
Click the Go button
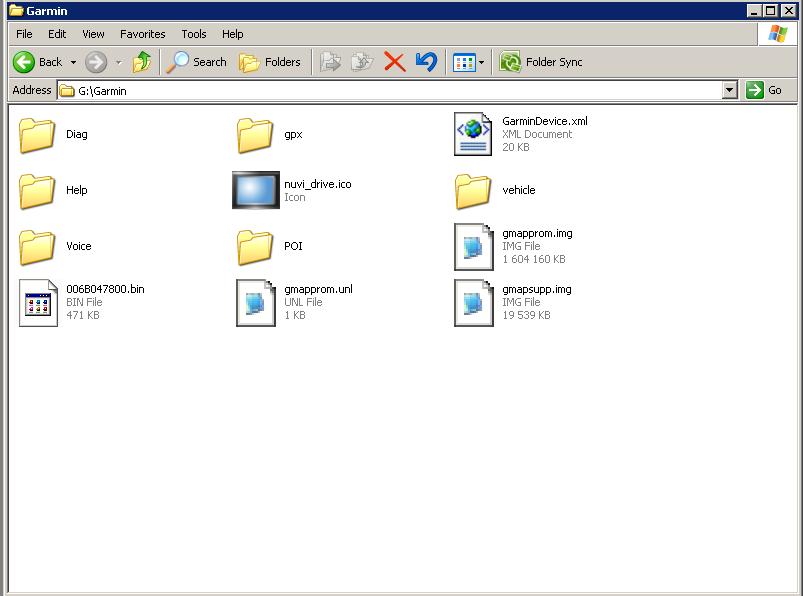coord(765,90)
